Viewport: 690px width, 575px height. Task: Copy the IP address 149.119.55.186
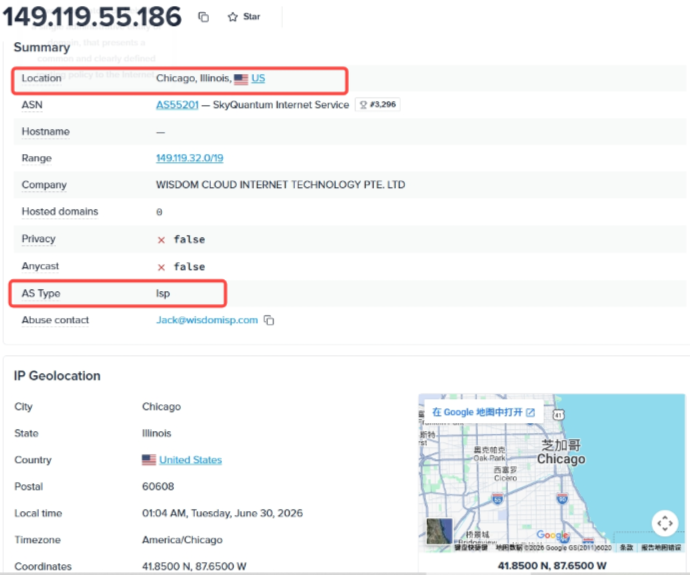(x=203, y=17)
